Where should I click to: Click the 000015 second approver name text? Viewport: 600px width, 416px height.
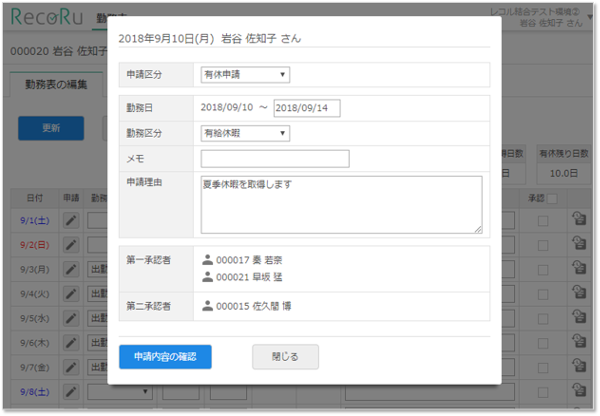coord(254,306)
